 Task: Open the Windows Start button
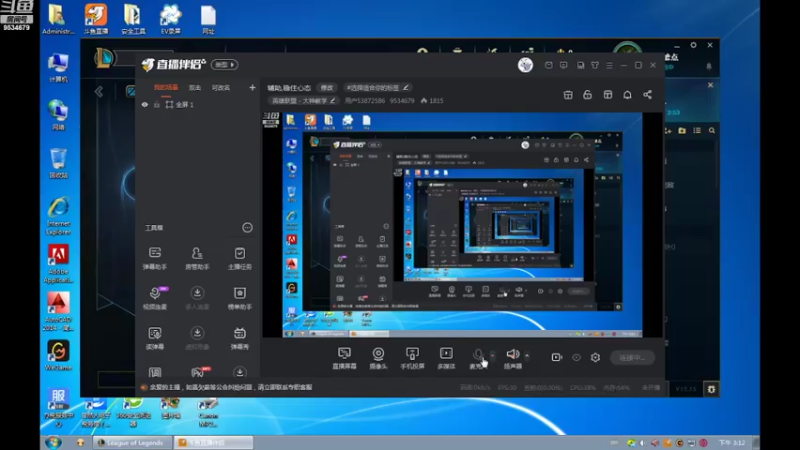click(53, 442)
